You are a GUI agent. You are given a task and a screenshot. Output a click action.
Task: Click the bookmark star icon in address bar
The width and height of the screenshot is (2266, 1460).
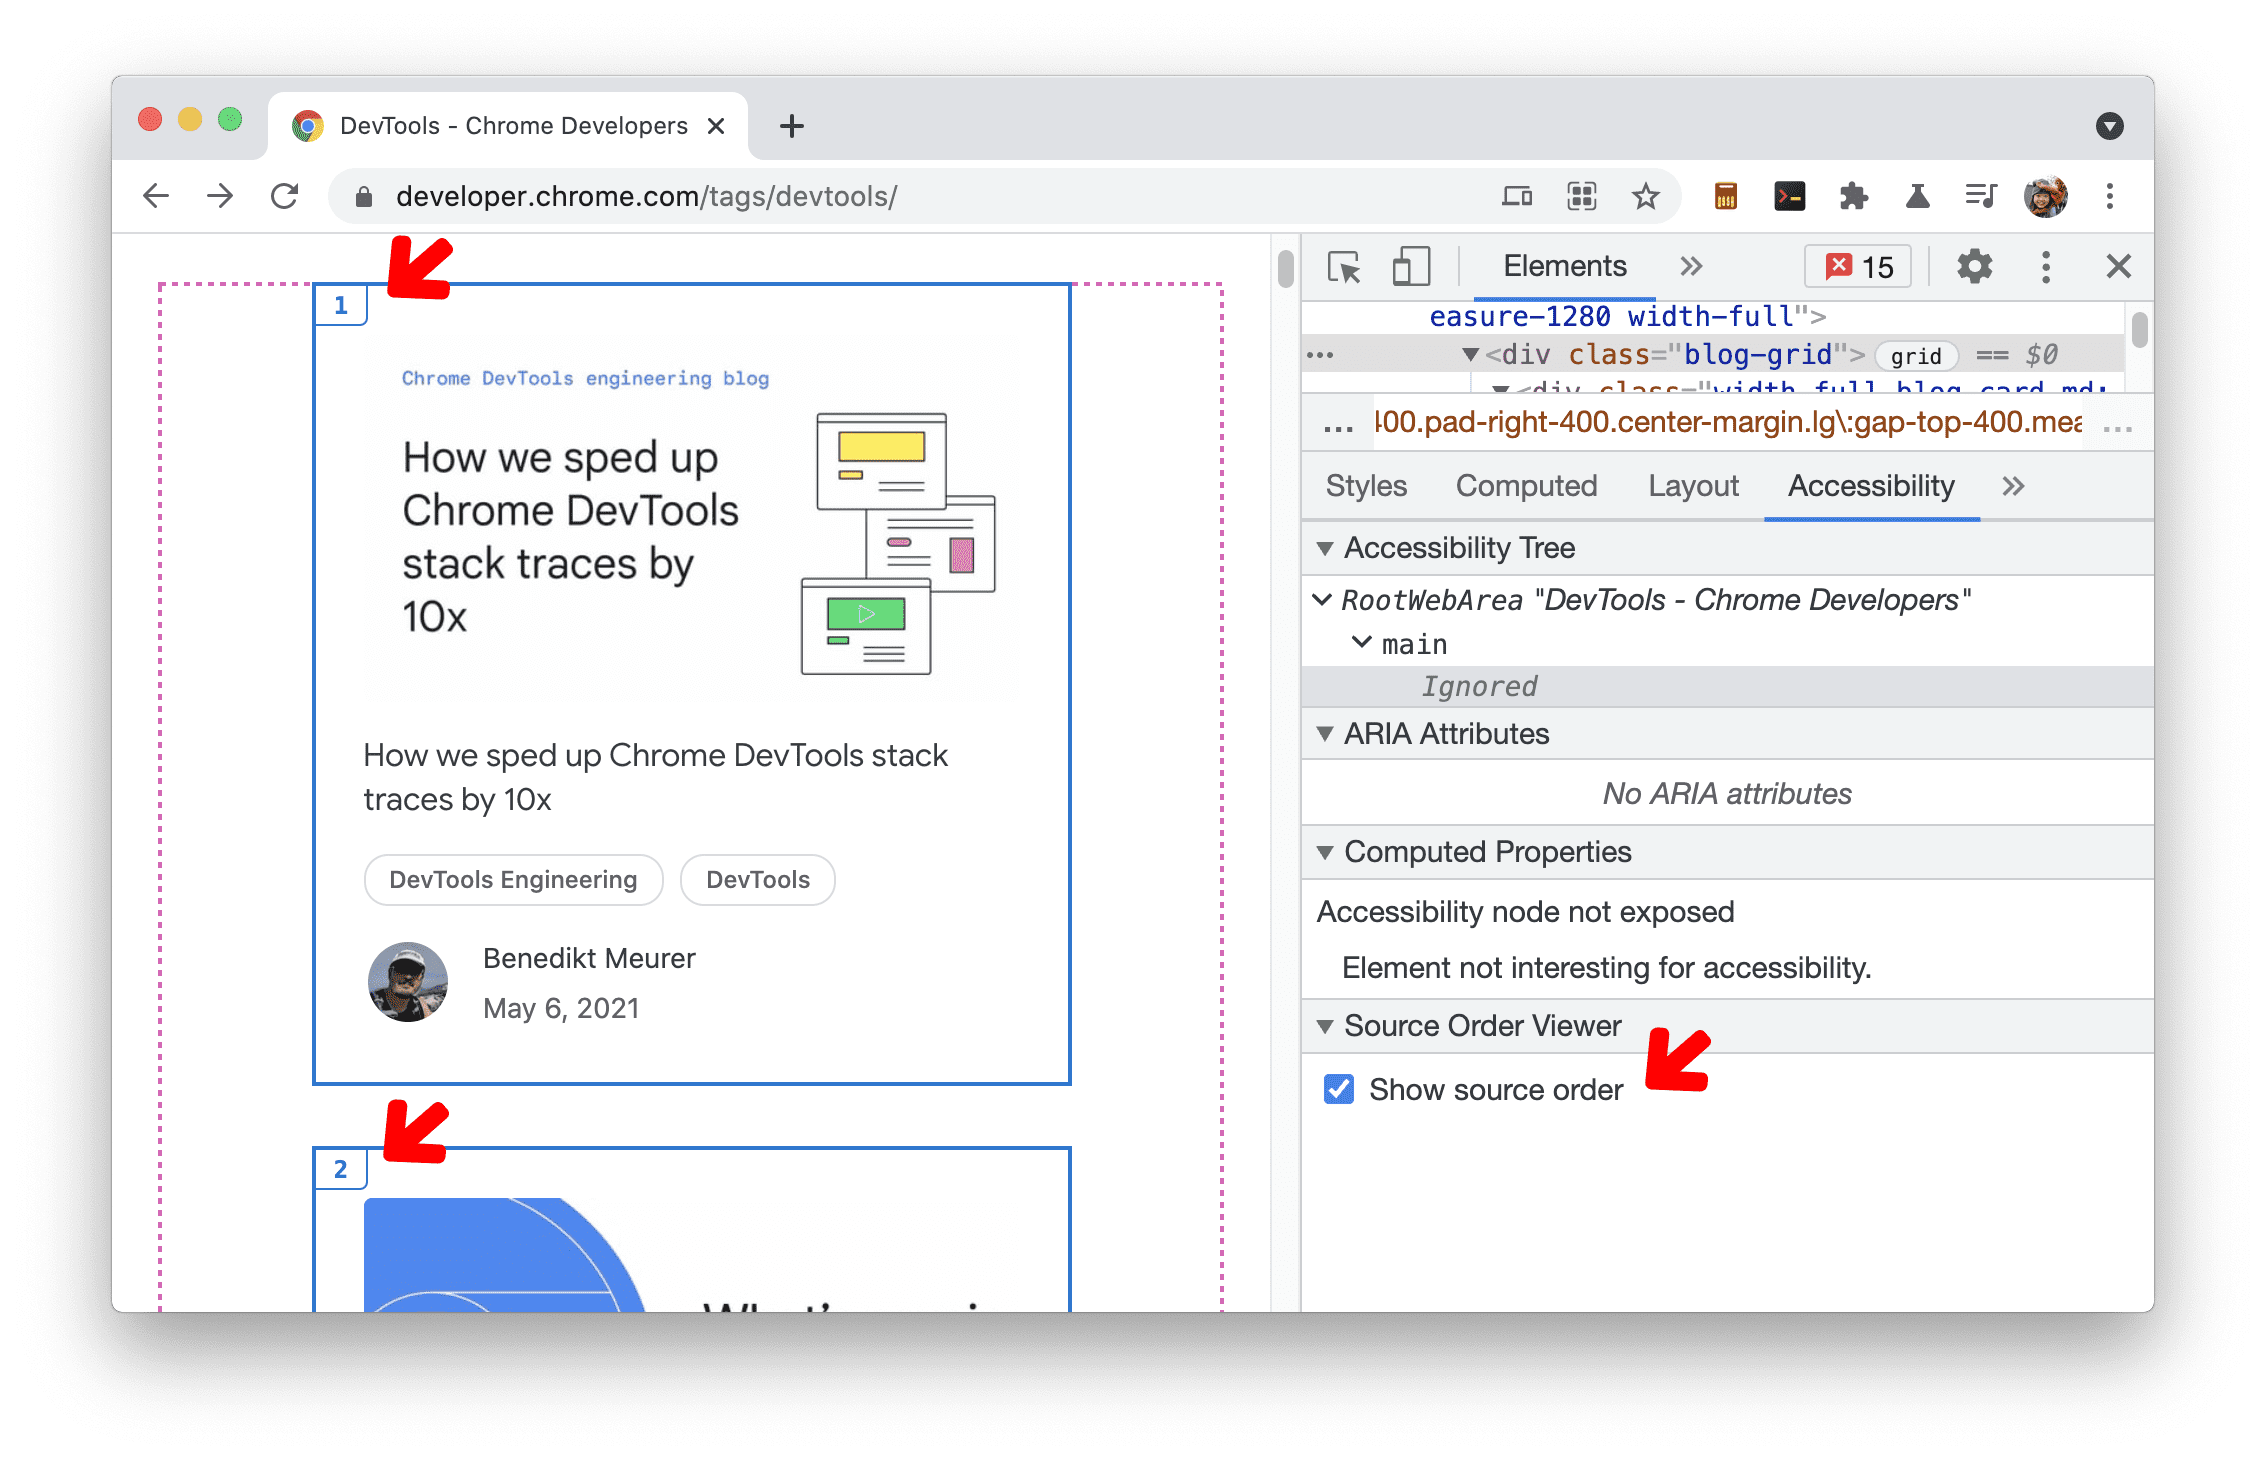click(x=1648, y=197)
